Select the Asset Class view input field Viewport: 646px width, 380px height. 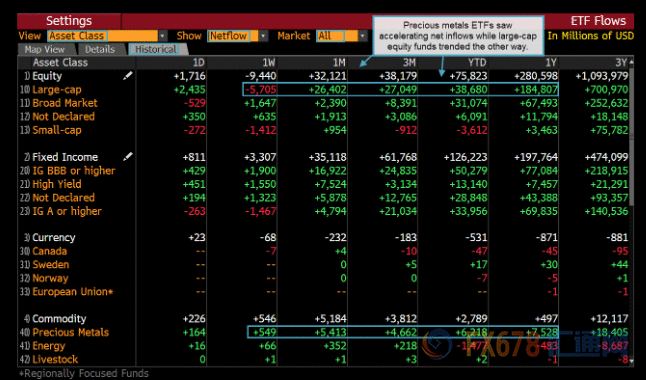click(102, 36)
